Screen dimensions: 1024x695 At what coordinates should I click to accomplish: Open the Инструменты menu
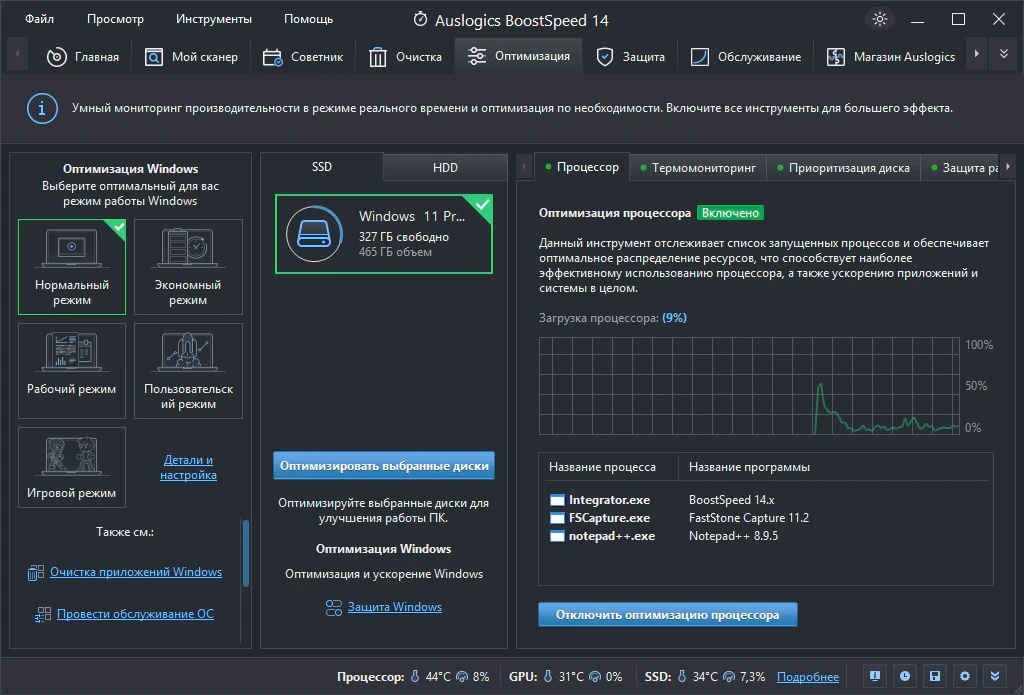[214, 19]
